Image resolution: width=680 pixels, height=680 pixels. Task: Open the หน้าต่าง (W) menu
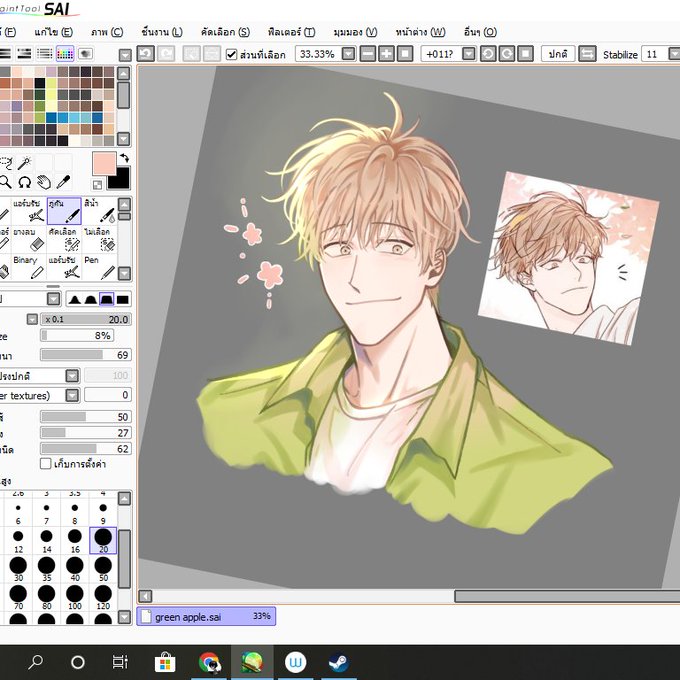point(420,32)
